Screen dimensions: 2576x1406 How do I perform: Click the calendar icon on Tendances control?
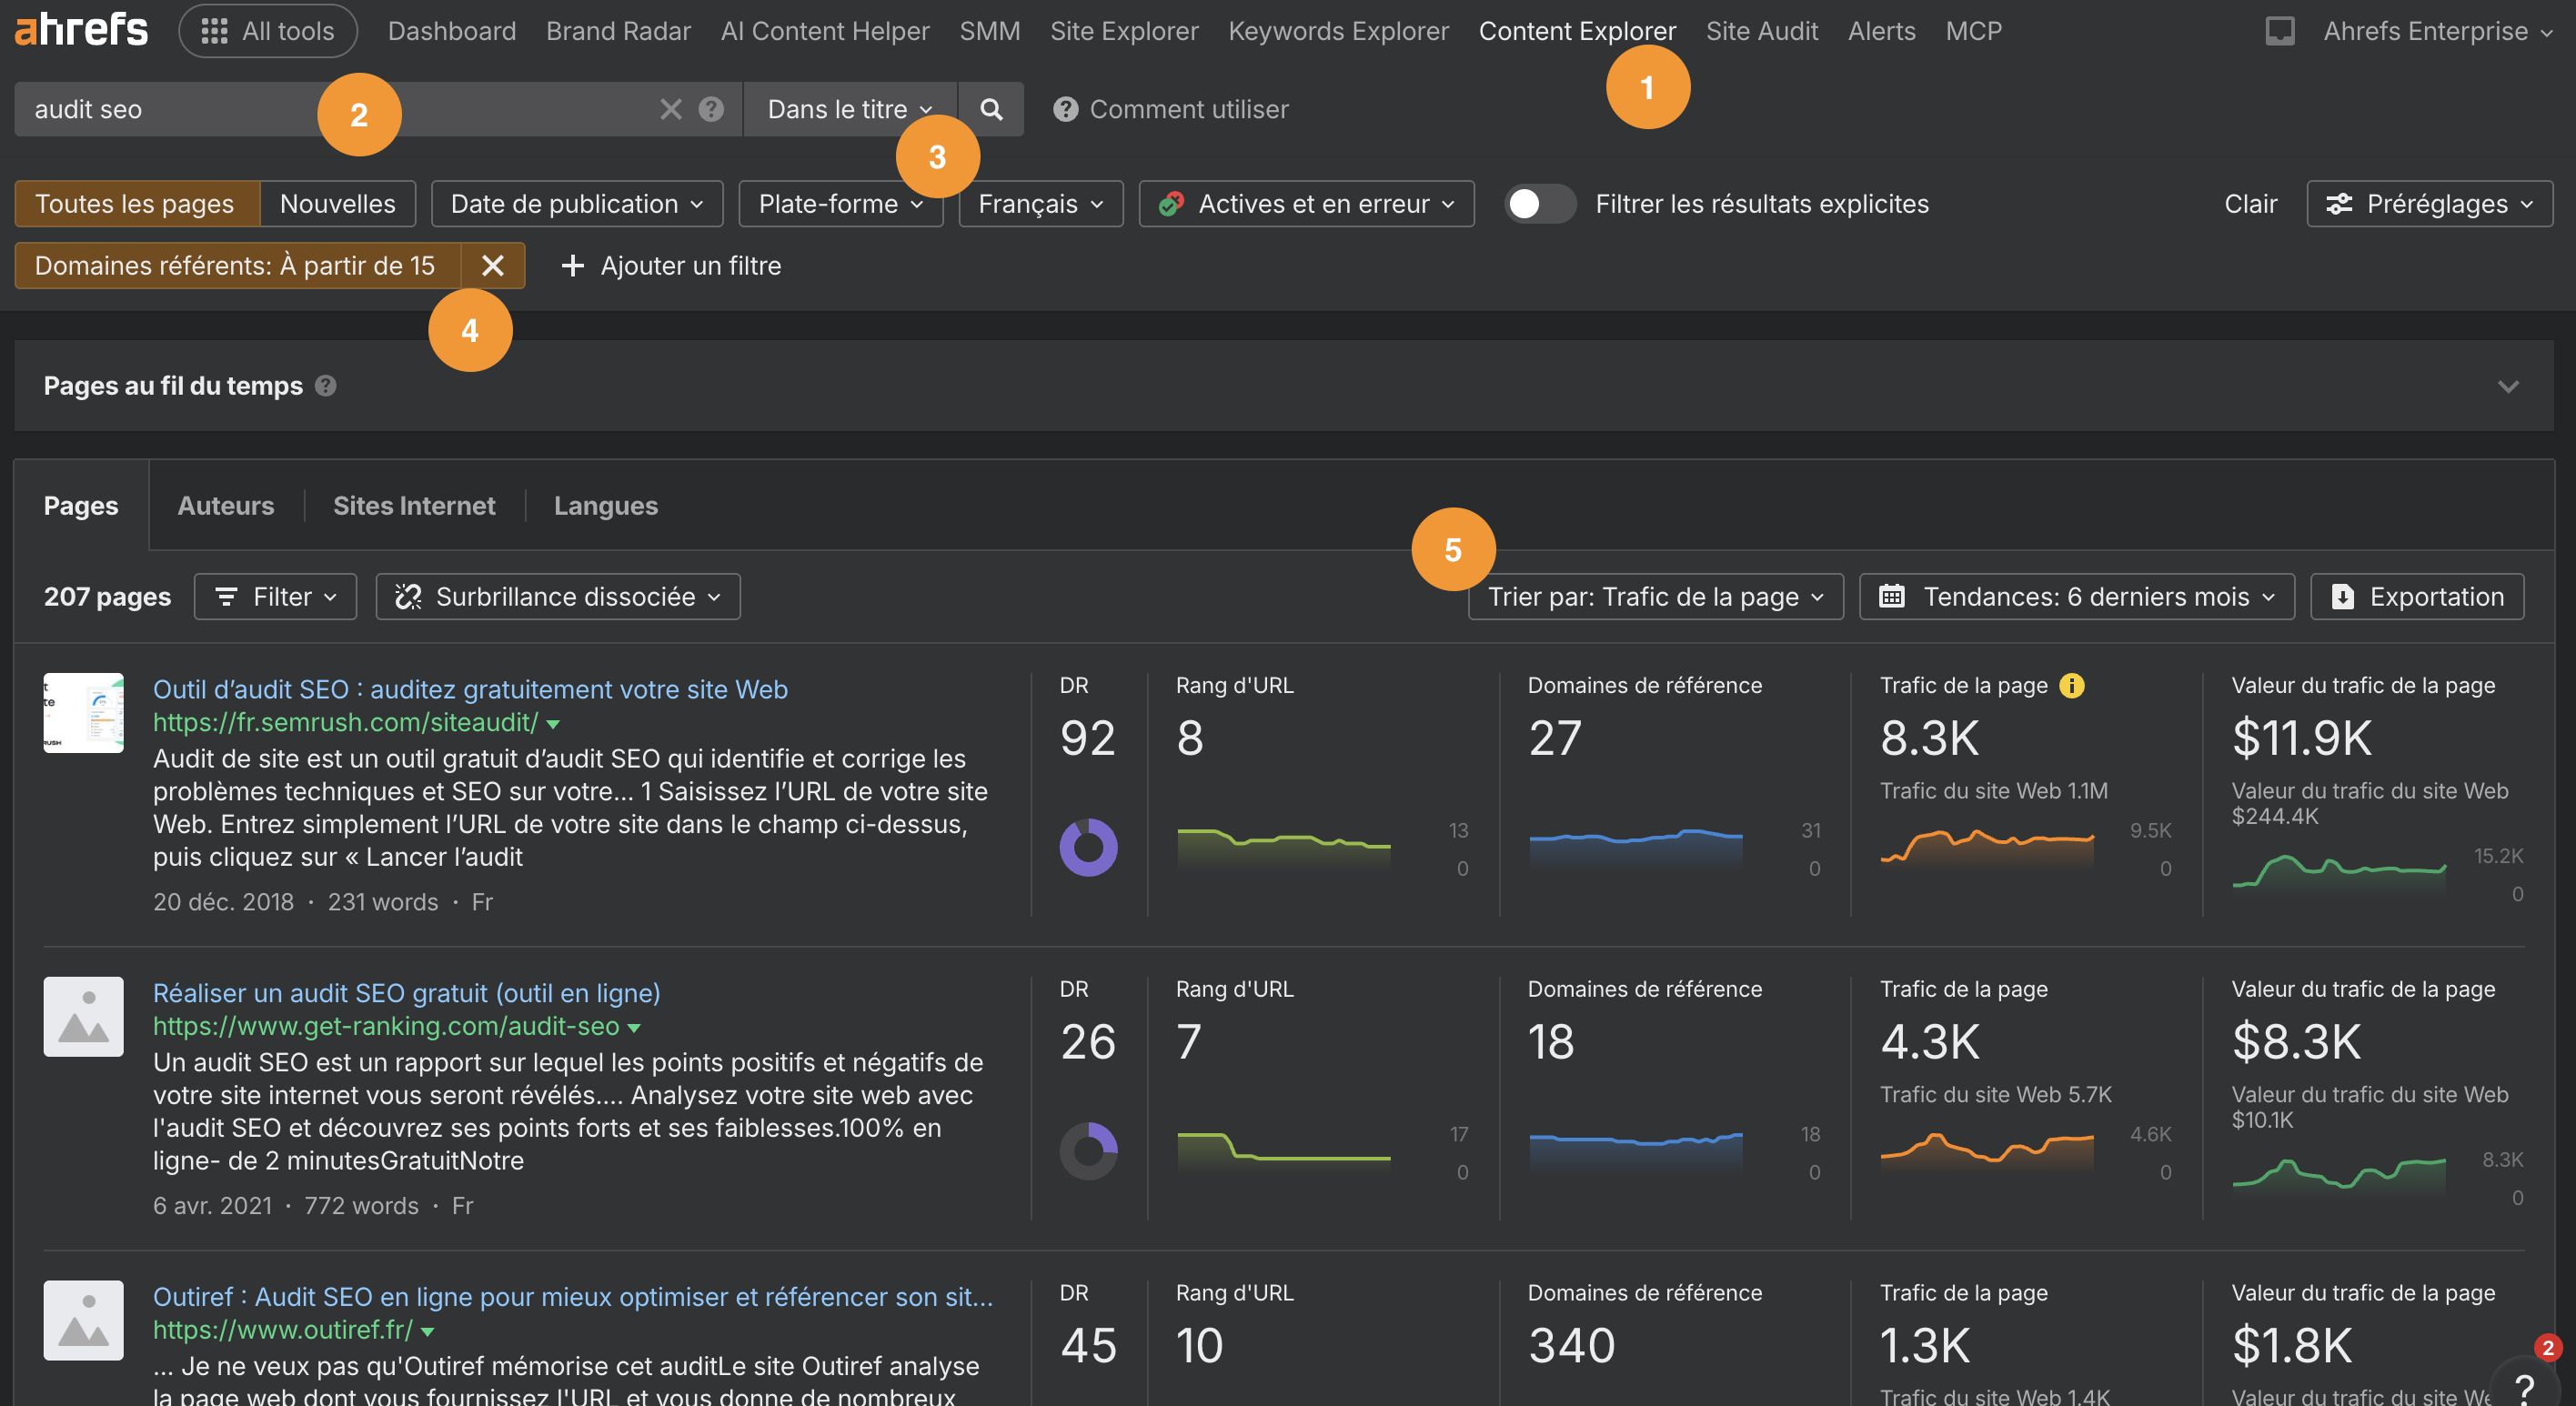[x=1893, y=596]
